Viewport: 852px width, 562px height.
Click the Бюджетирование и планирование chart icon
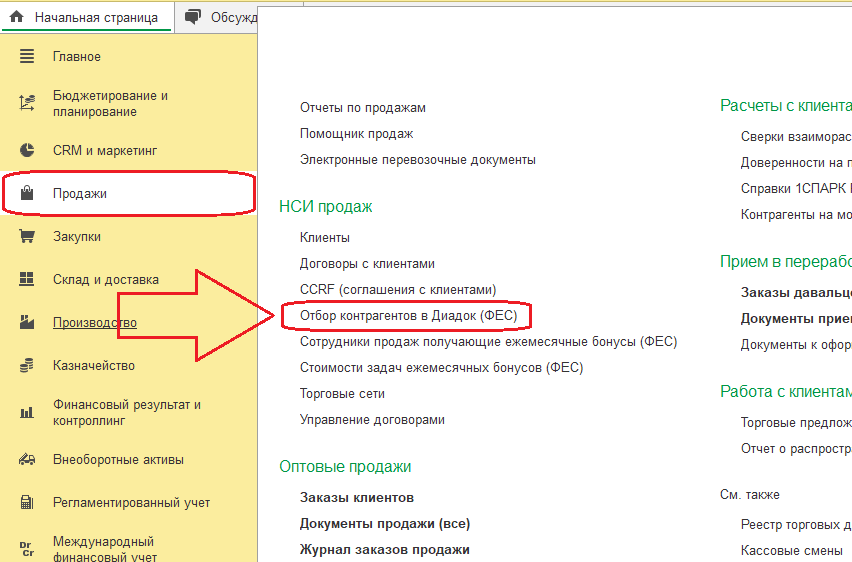[27, 104]
